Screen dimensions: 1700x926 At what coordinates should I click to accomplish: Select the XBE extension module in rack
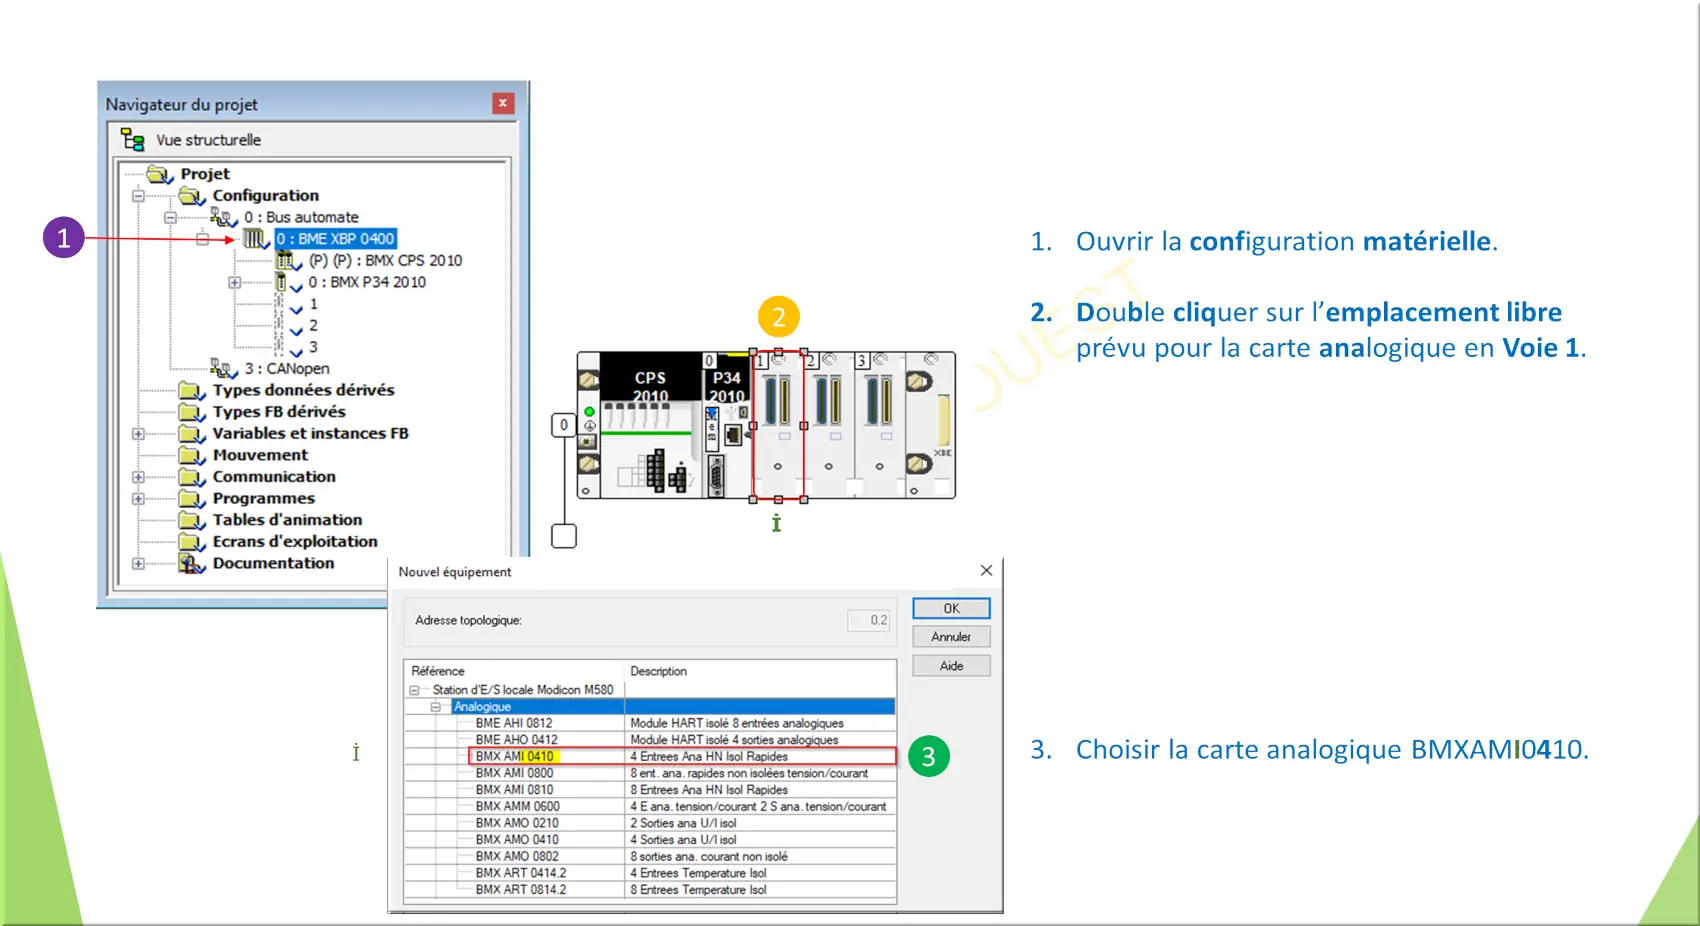coord(930,425)
